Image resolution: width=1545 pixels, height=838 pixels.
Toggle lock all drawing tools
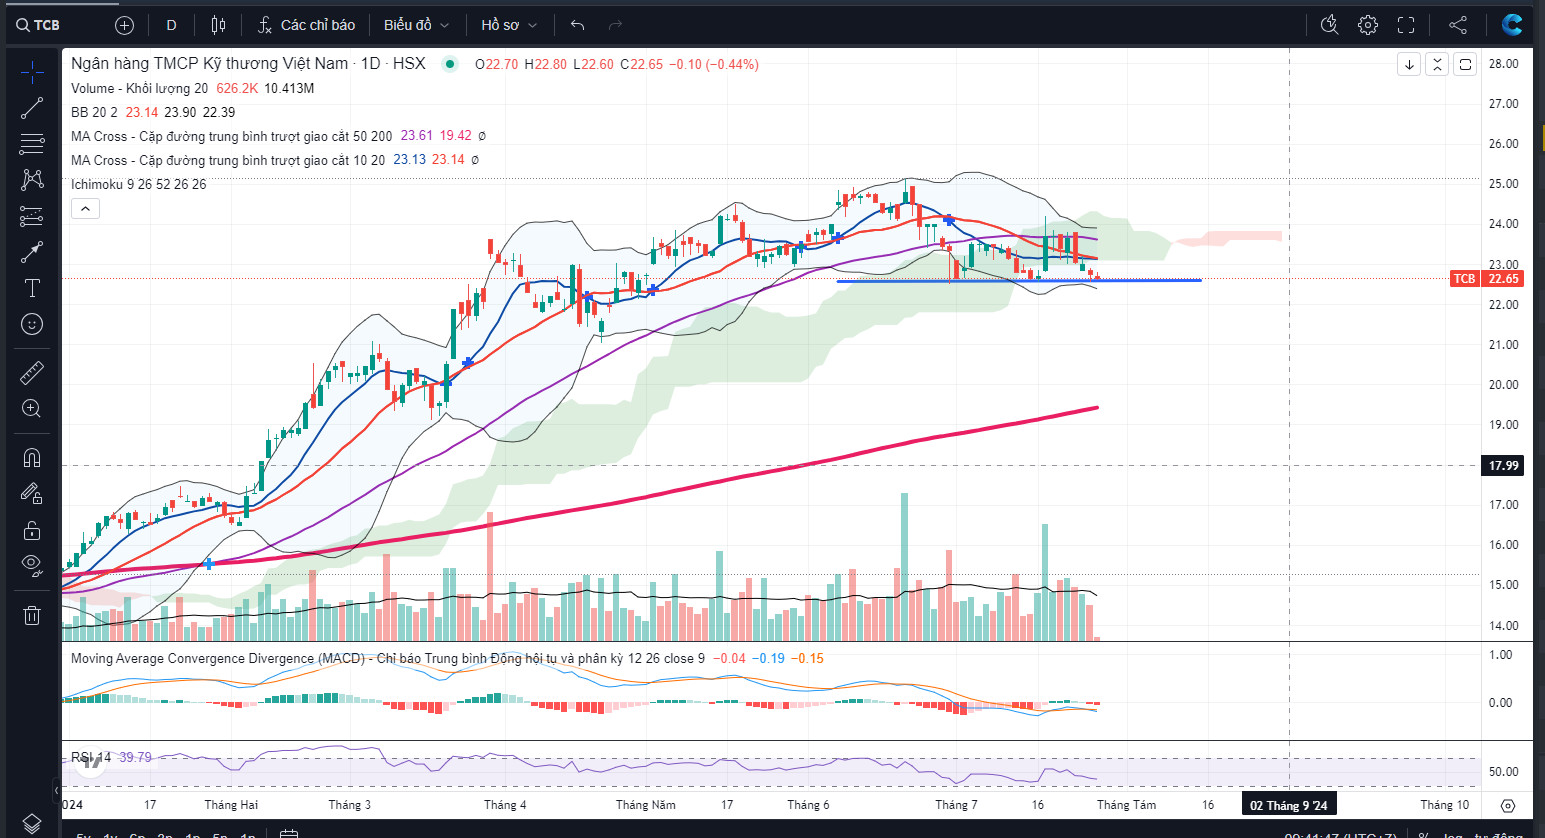click(32, 530)
